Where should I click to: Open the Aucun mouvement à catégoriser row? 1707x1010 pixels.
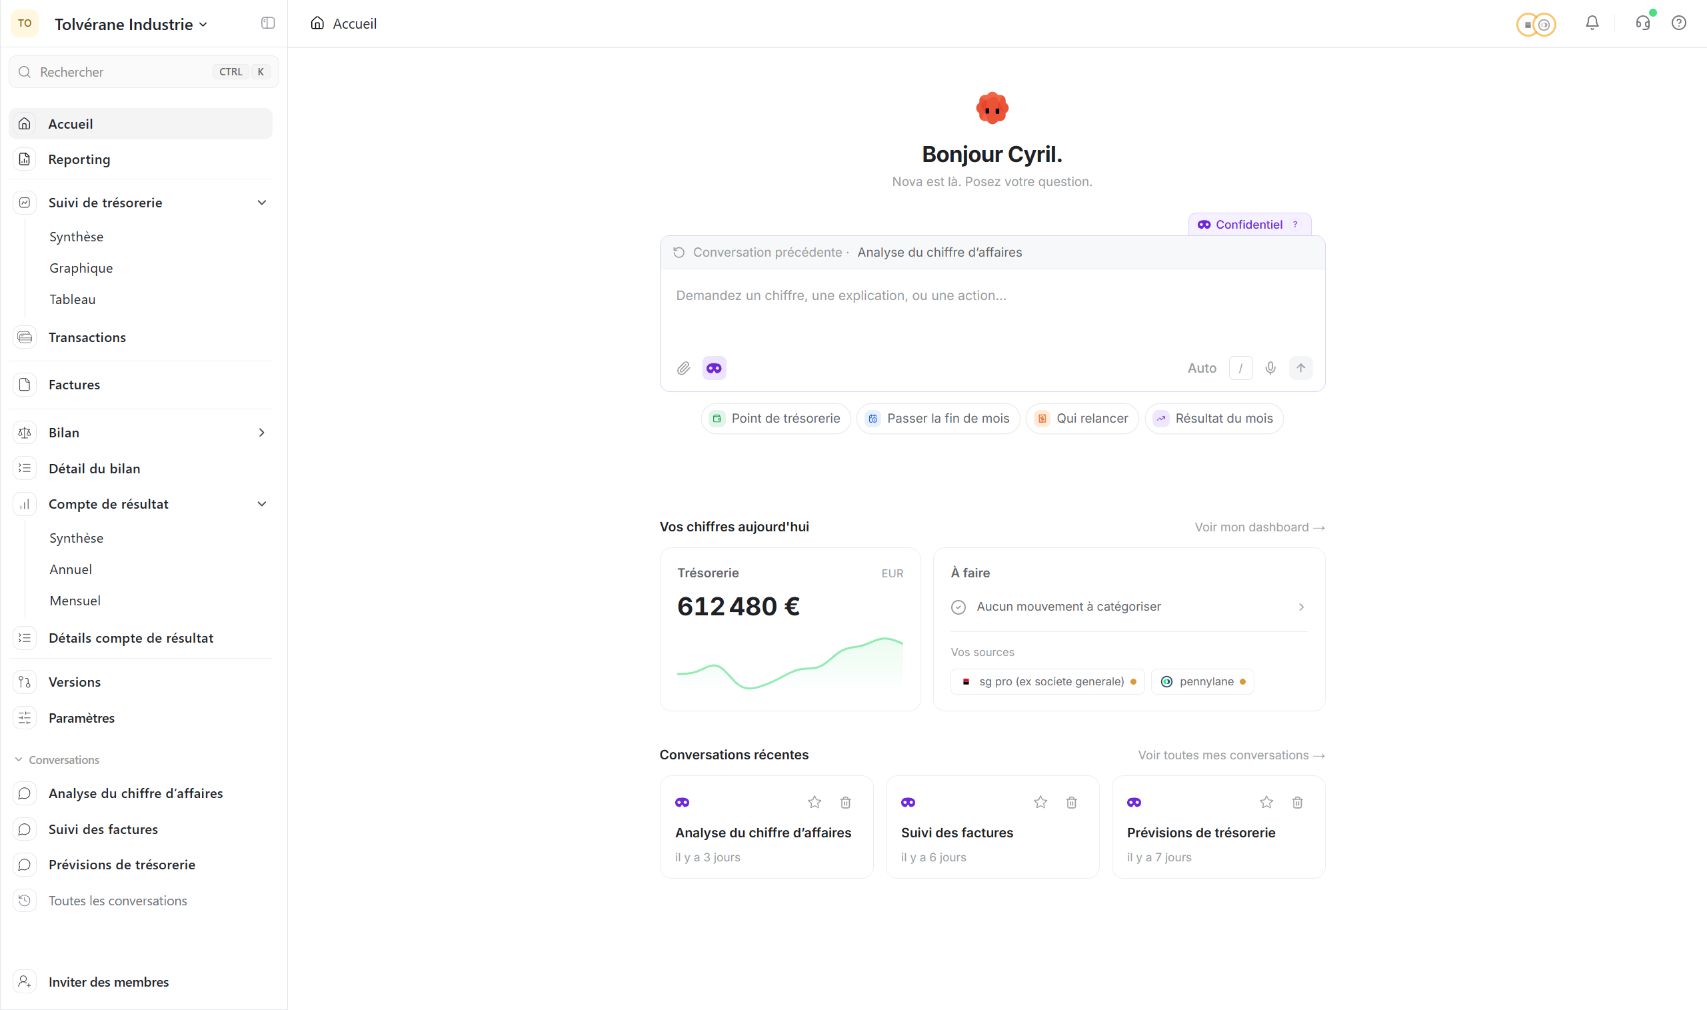[x=1128, y=607]
